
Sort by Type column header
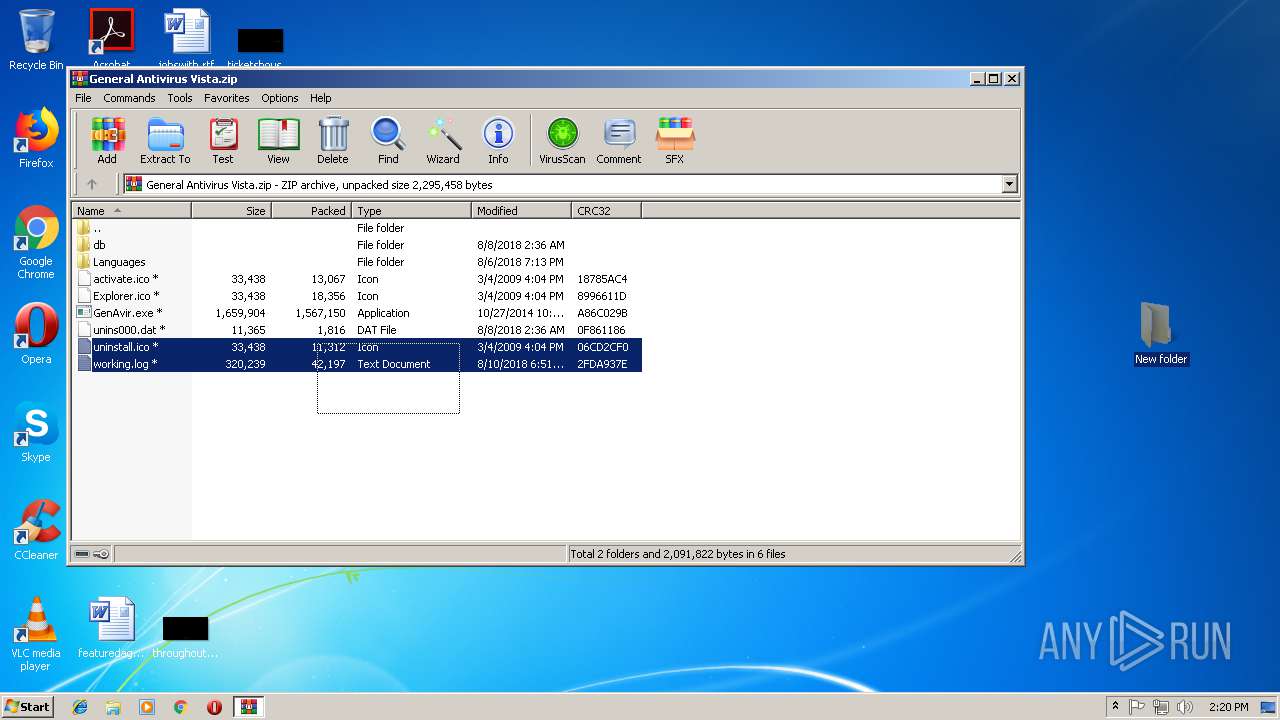[x=412, y=211]
